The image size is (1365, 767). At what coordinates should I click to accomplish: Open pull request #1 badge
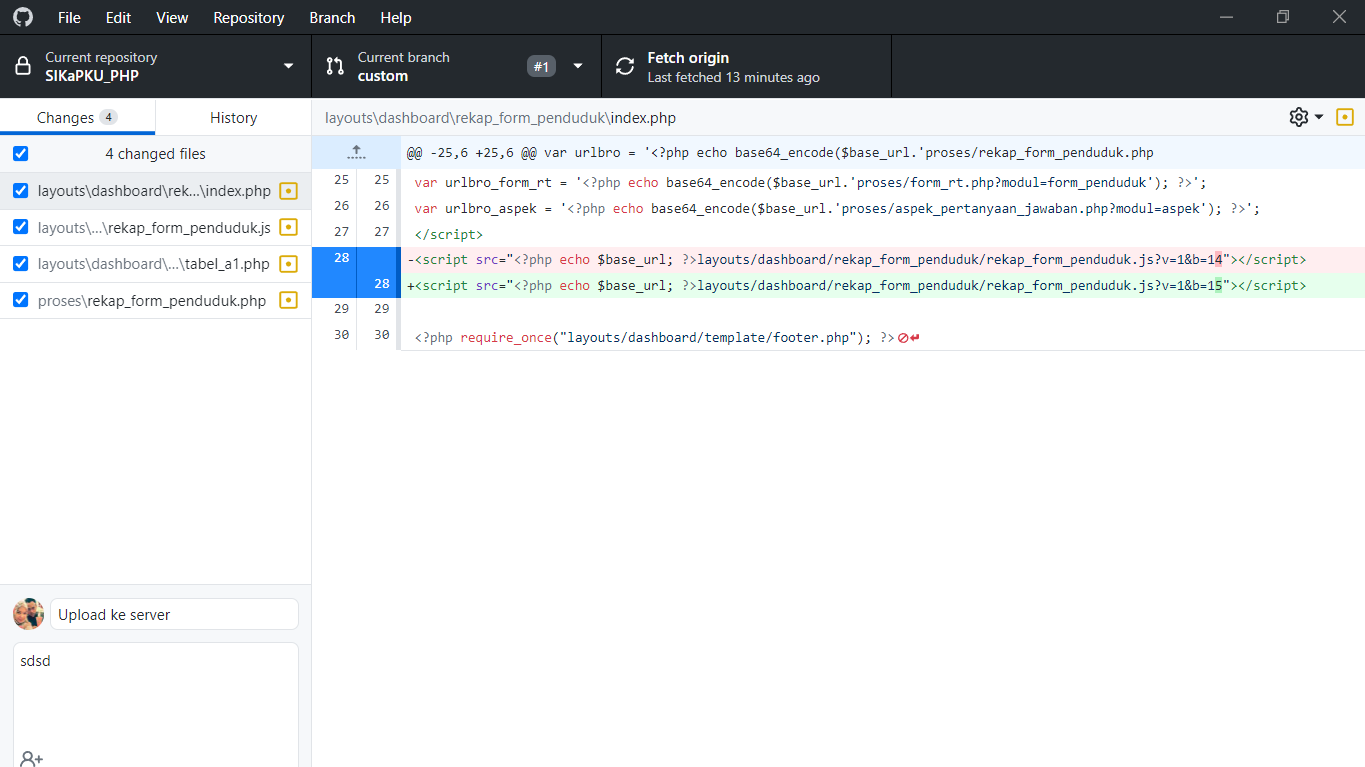[541, 67]
